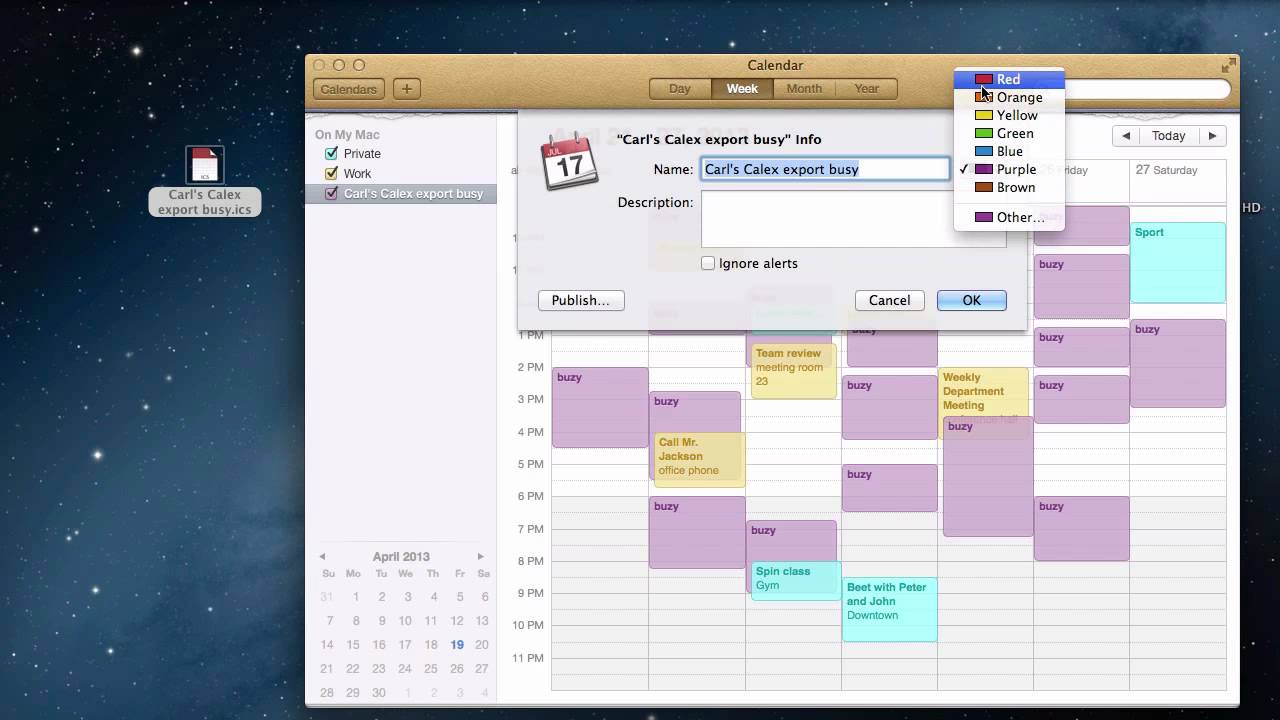Switch to Day view
Viewport: 1280px width, 720px height.
point(680,89)
